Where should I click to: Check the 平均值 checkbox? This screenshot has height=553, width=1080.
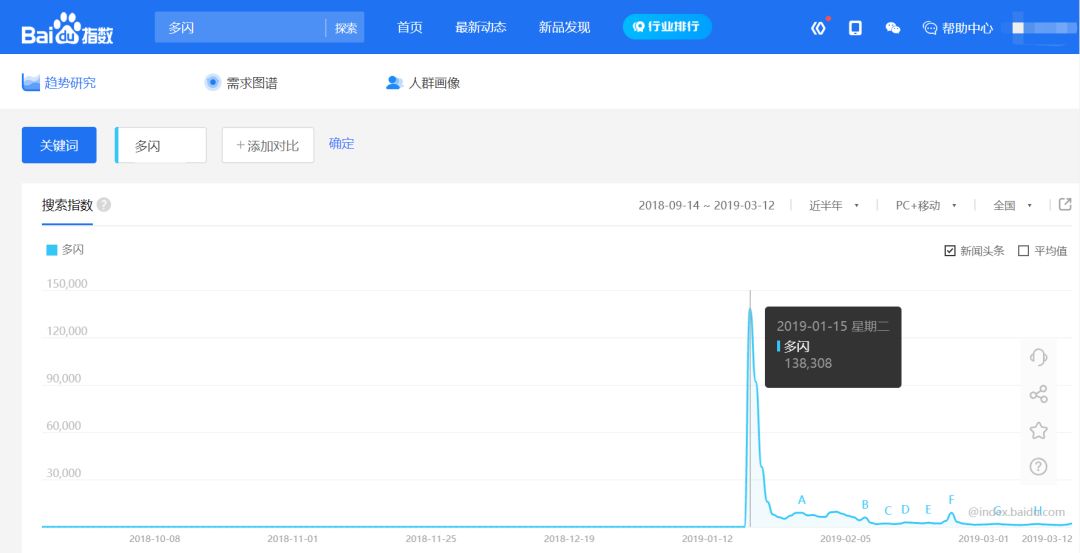tap(1024, 251)
